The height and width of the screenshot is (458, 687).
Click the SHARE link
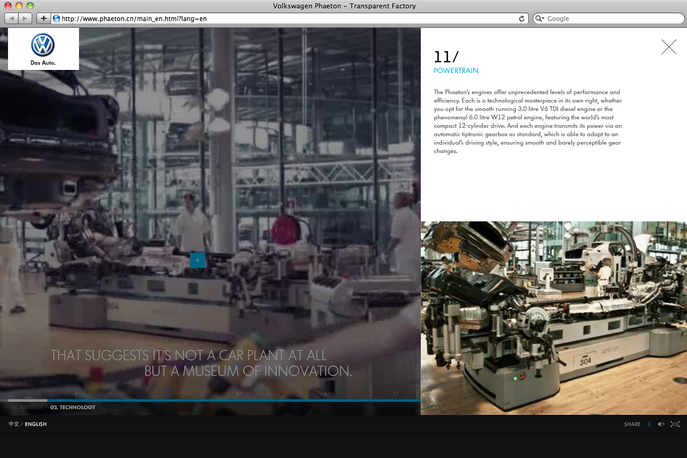[632, 424]
